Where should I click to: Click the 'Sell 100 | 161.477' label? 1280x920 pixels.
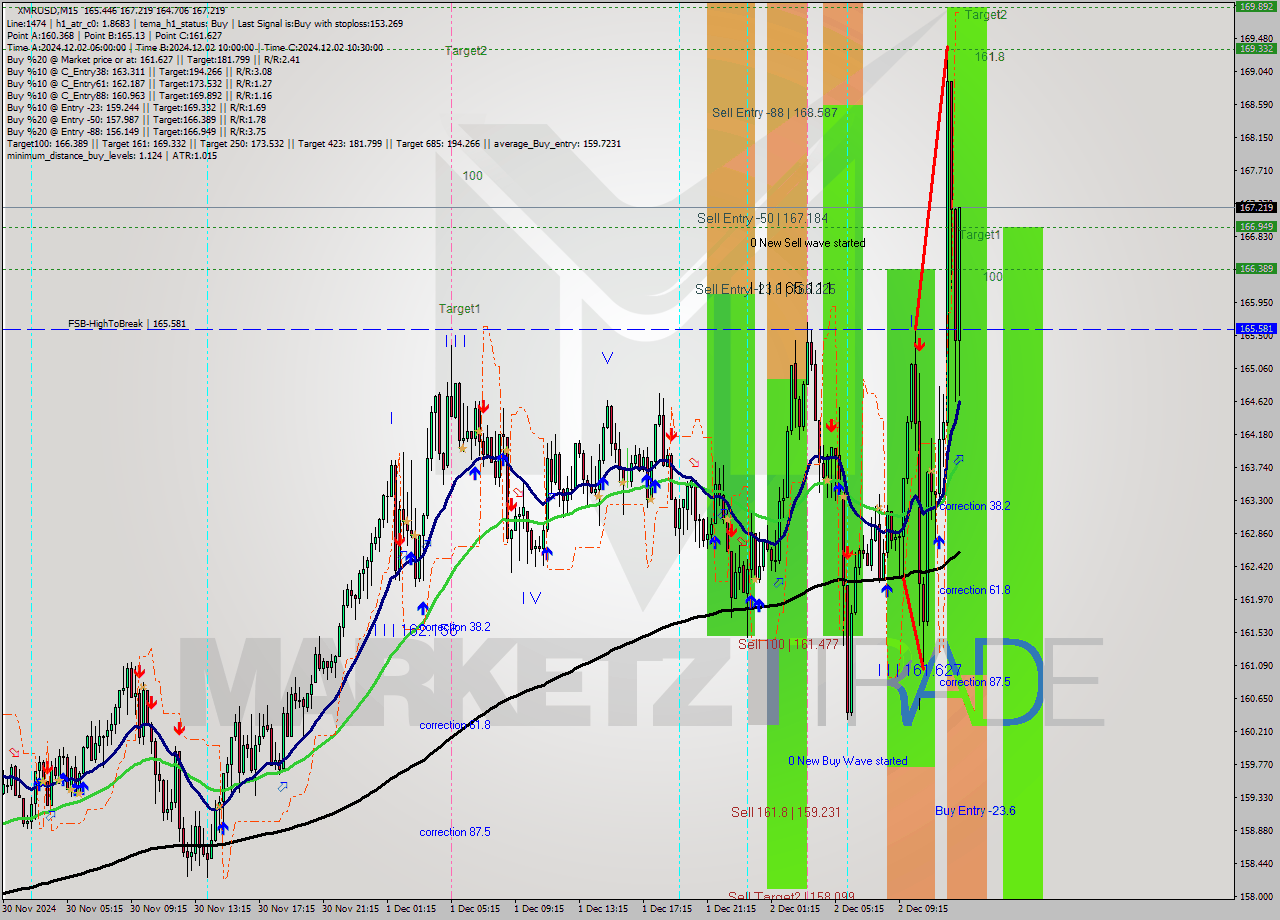(x=788, y=645)
